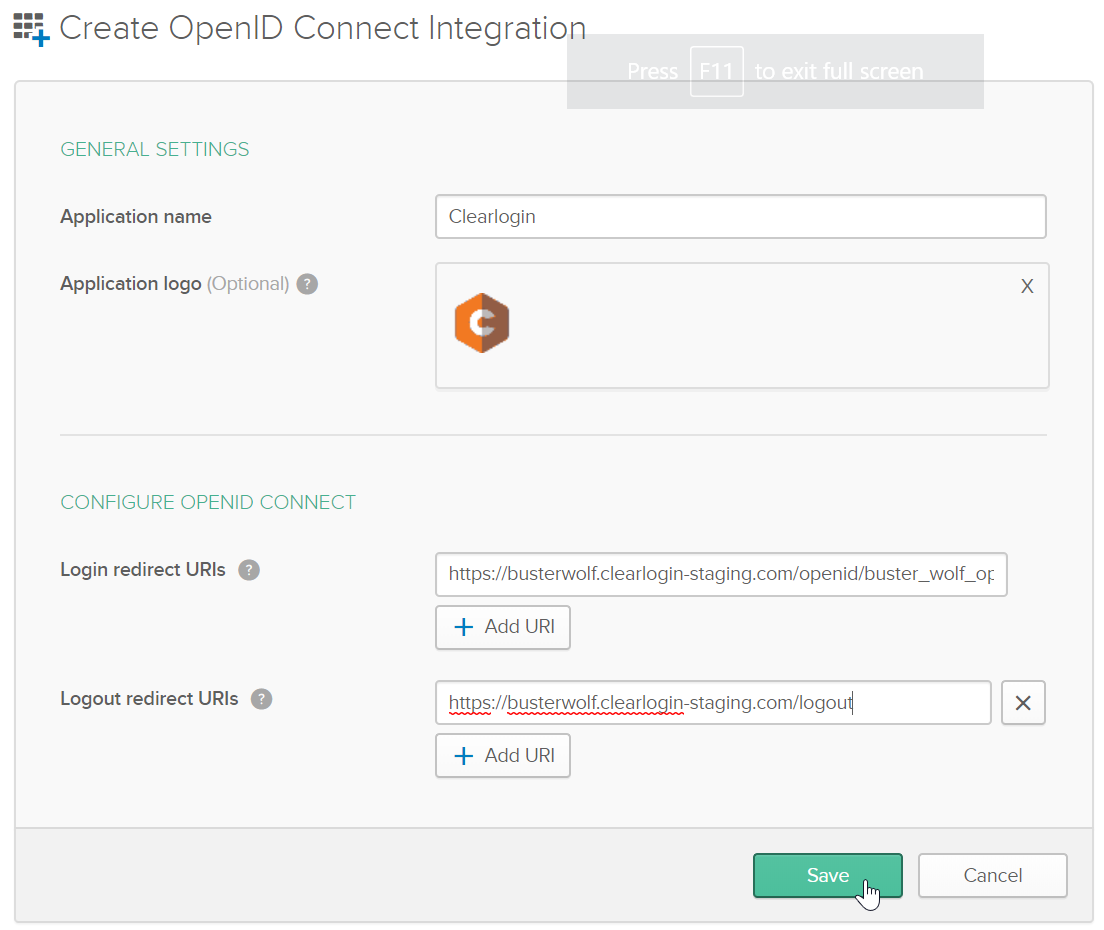Click into the Login redirect URI field
This screenshot has height=930, width=1104.
[720, 575]
